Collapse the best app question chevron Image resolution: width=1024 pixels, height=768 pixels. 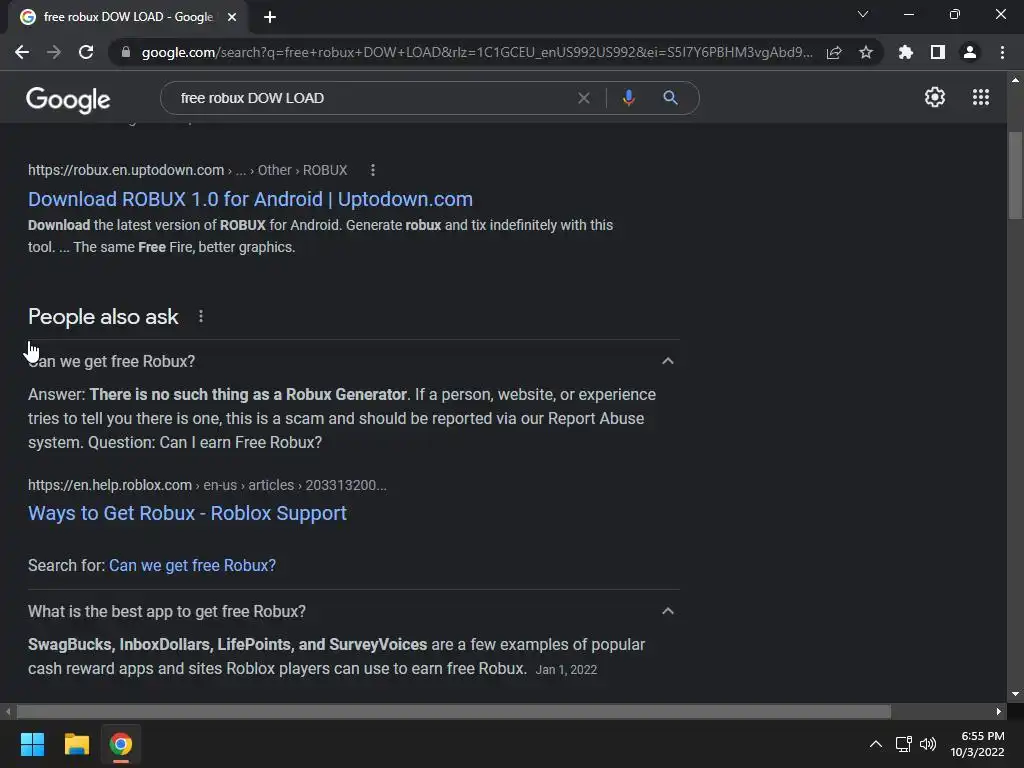(x=667, y=611)
